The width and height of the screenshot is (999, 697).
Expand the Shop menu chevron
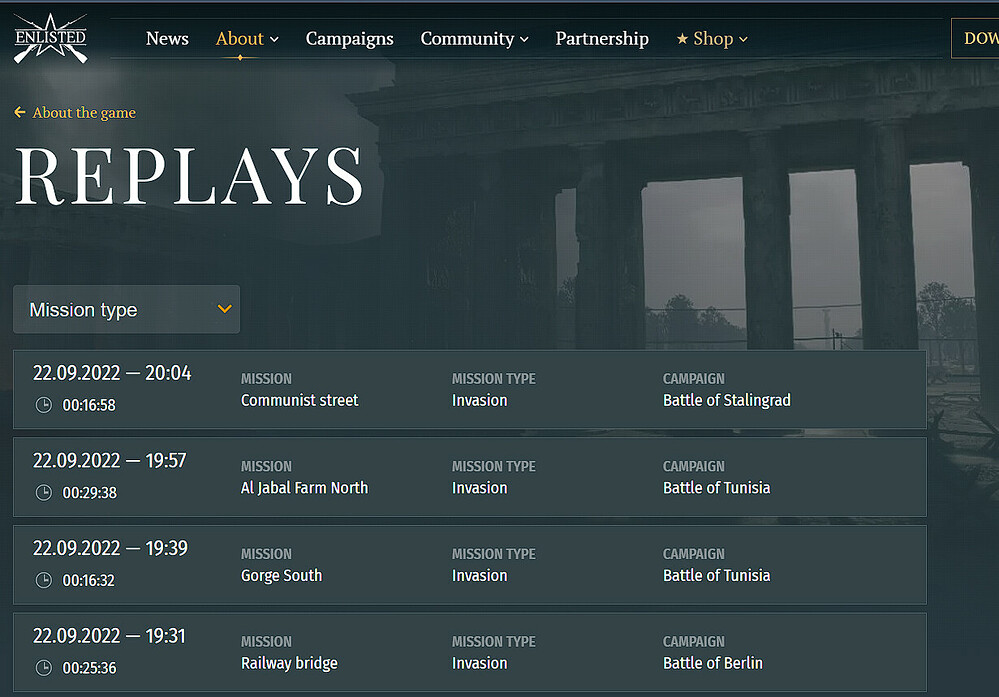point(743,40)
